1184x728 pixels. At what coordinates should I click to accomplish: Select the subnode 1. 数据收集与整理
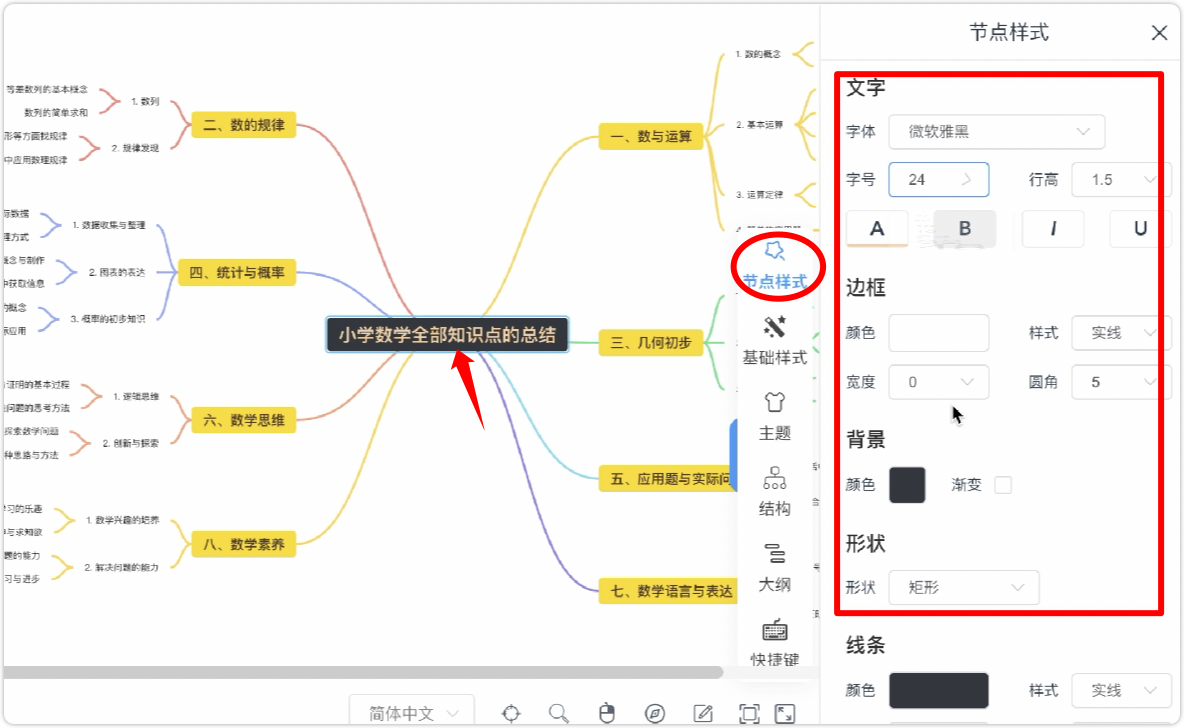pos(109,225)
